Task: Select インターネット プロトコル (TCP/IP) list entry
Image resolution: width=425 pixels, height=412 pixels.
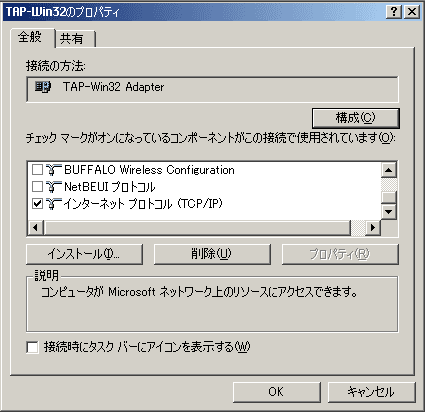Action: point(143,203)
